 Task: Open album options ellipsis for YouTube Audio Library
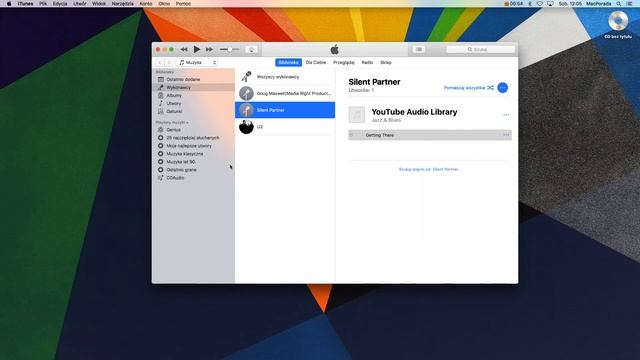[x=506, y=115]
